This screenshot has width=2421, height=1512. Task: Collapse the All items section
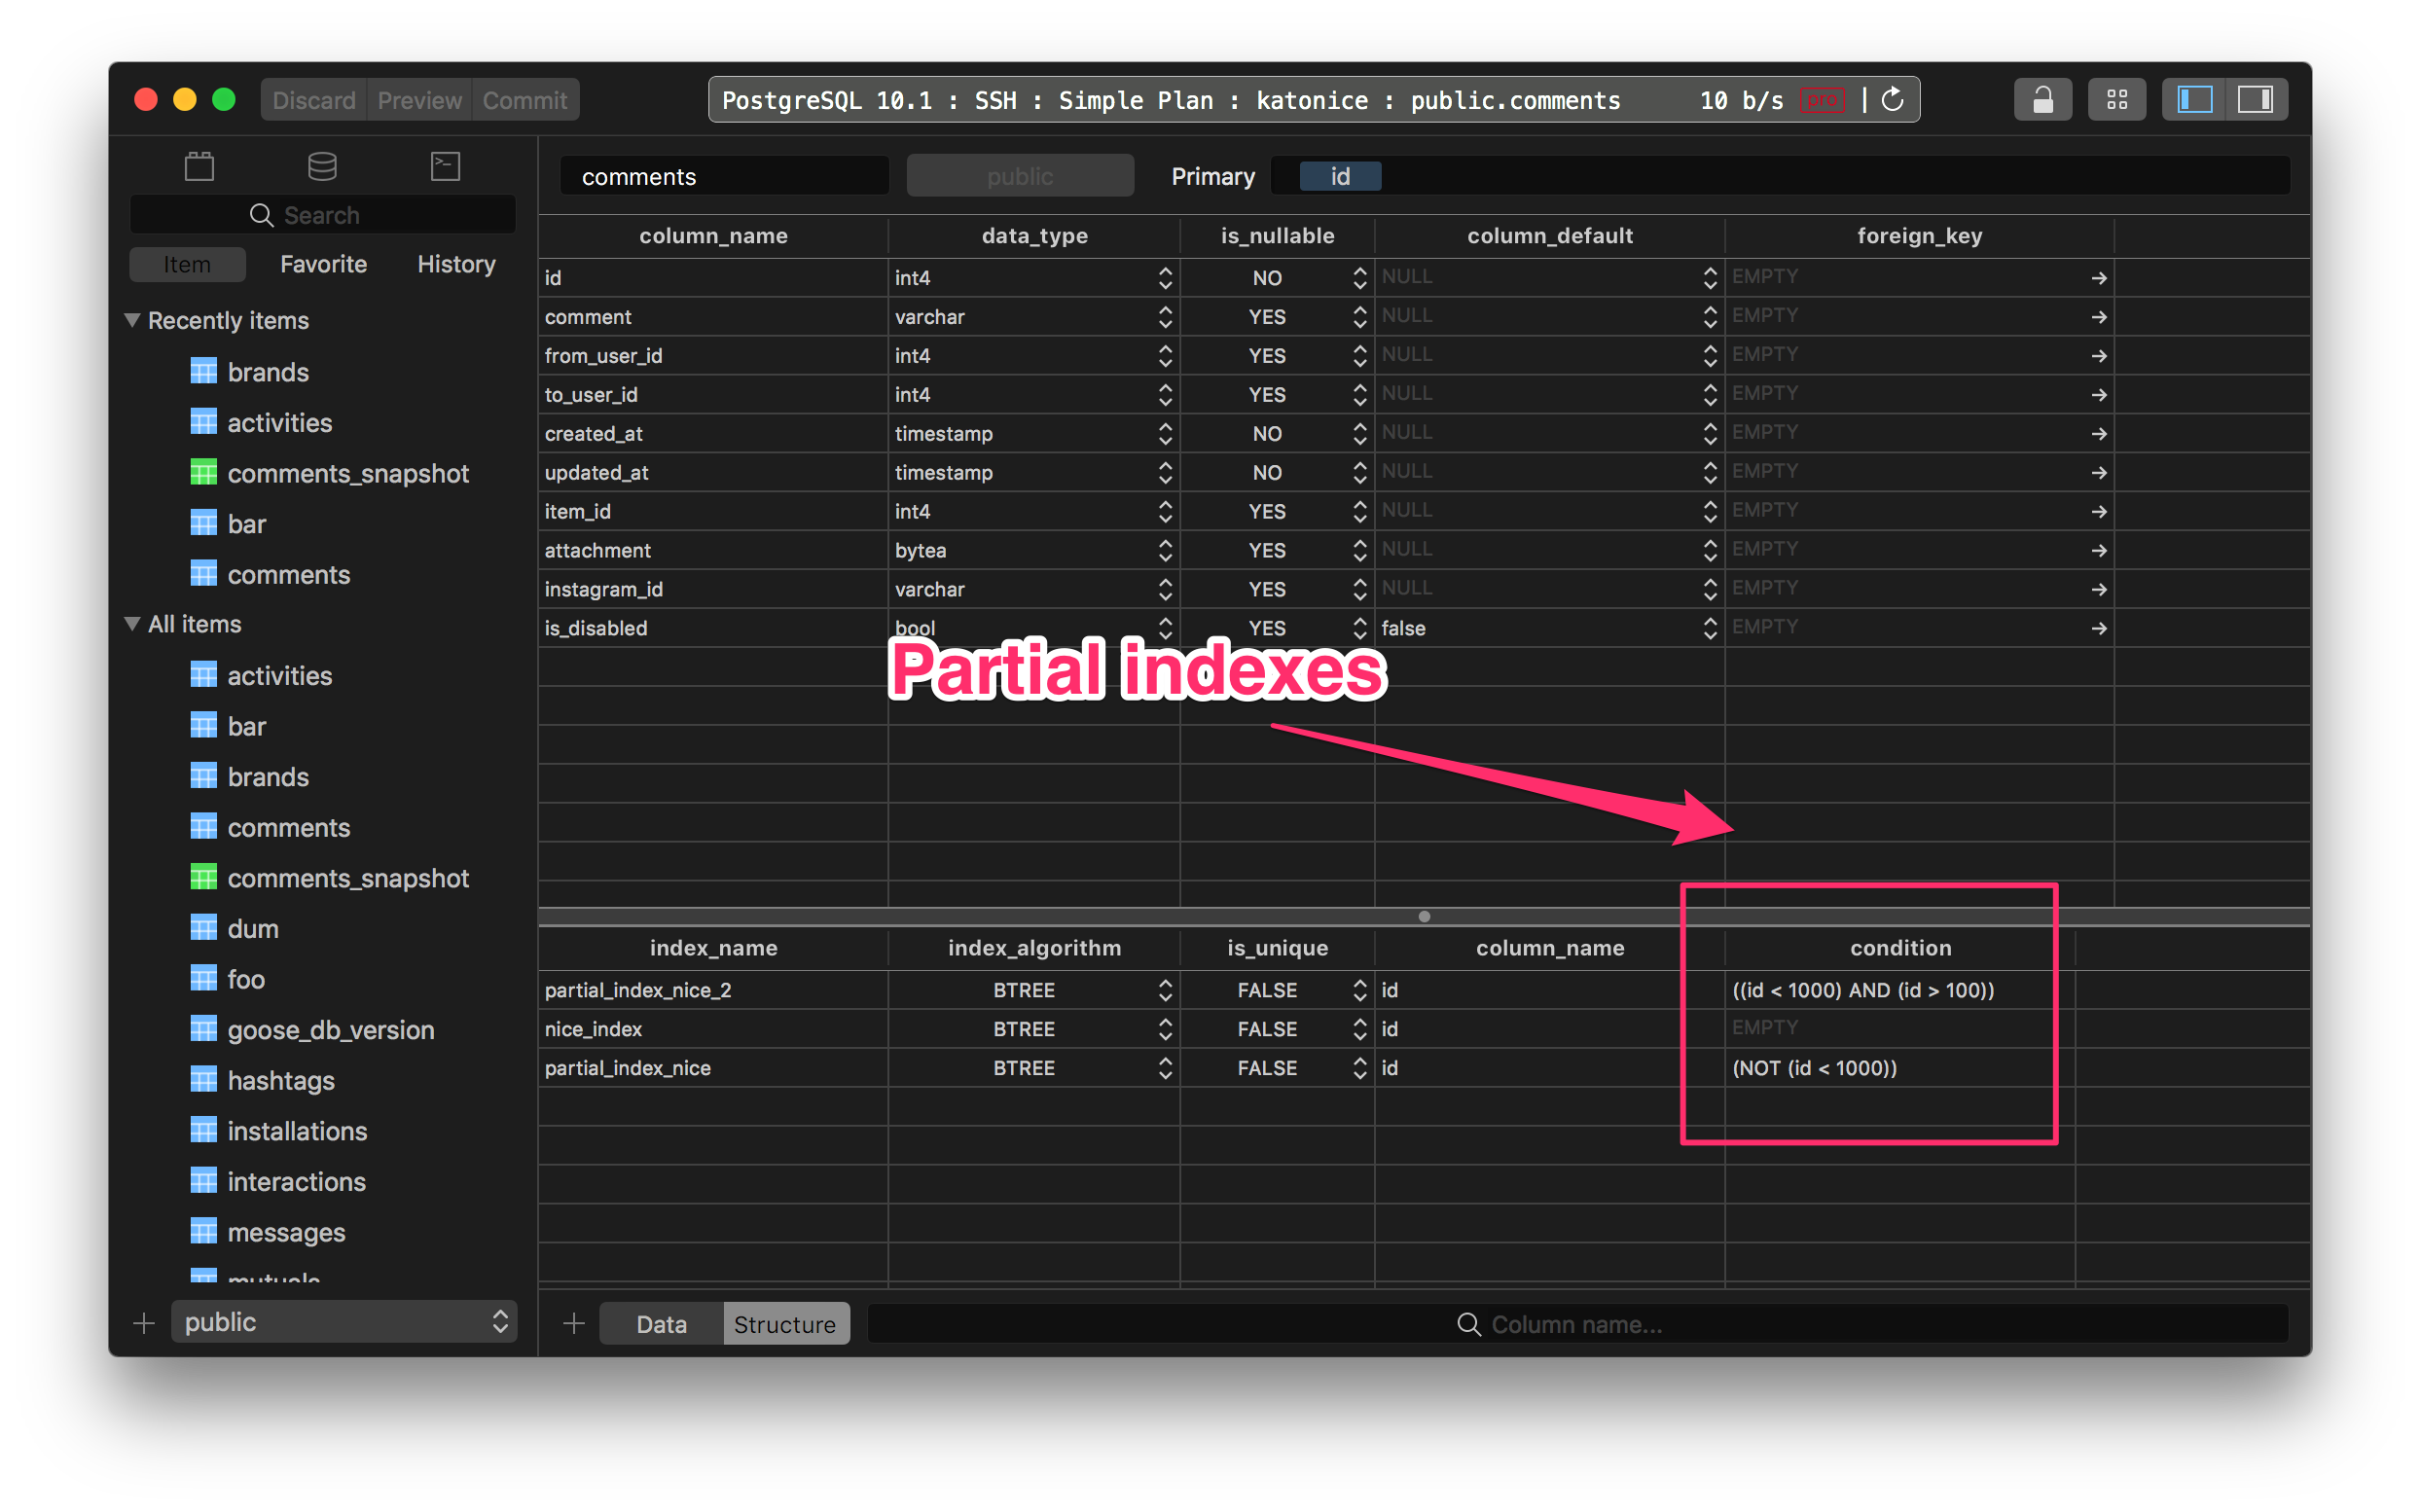pyautogui.click(x=131, y=623)
